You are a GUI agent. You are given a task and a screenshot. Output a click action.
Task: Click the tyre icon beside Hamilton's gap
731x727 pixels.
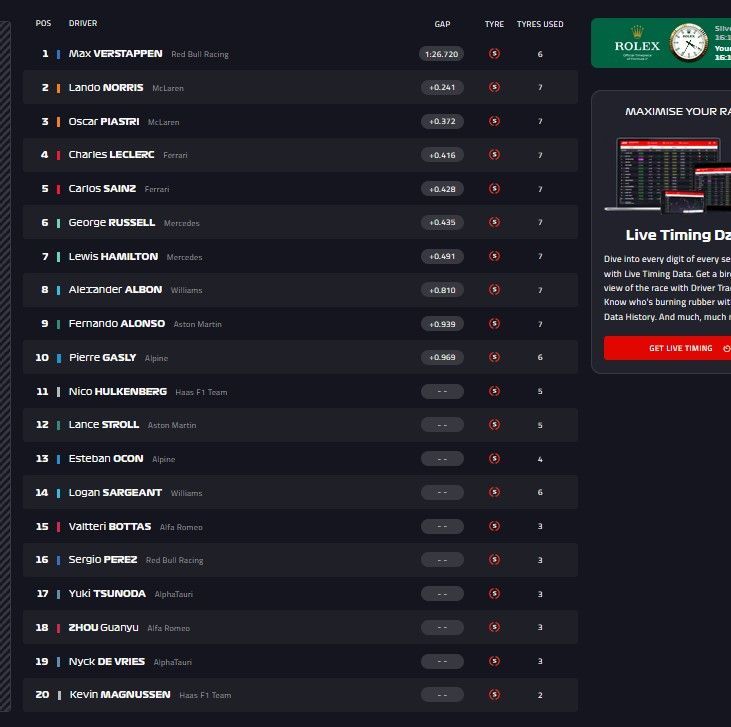[494, 257]
